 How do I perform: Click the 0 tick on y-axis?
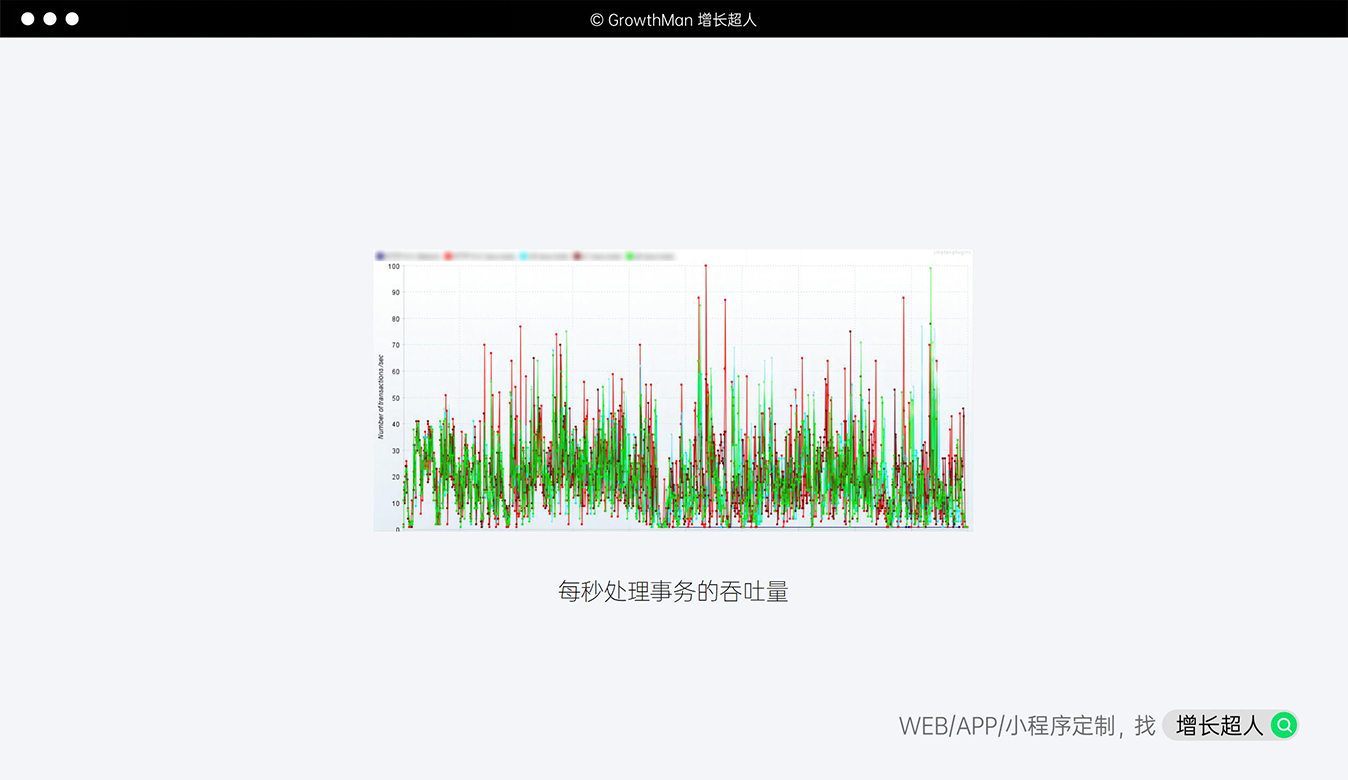[x=397, y=529]
